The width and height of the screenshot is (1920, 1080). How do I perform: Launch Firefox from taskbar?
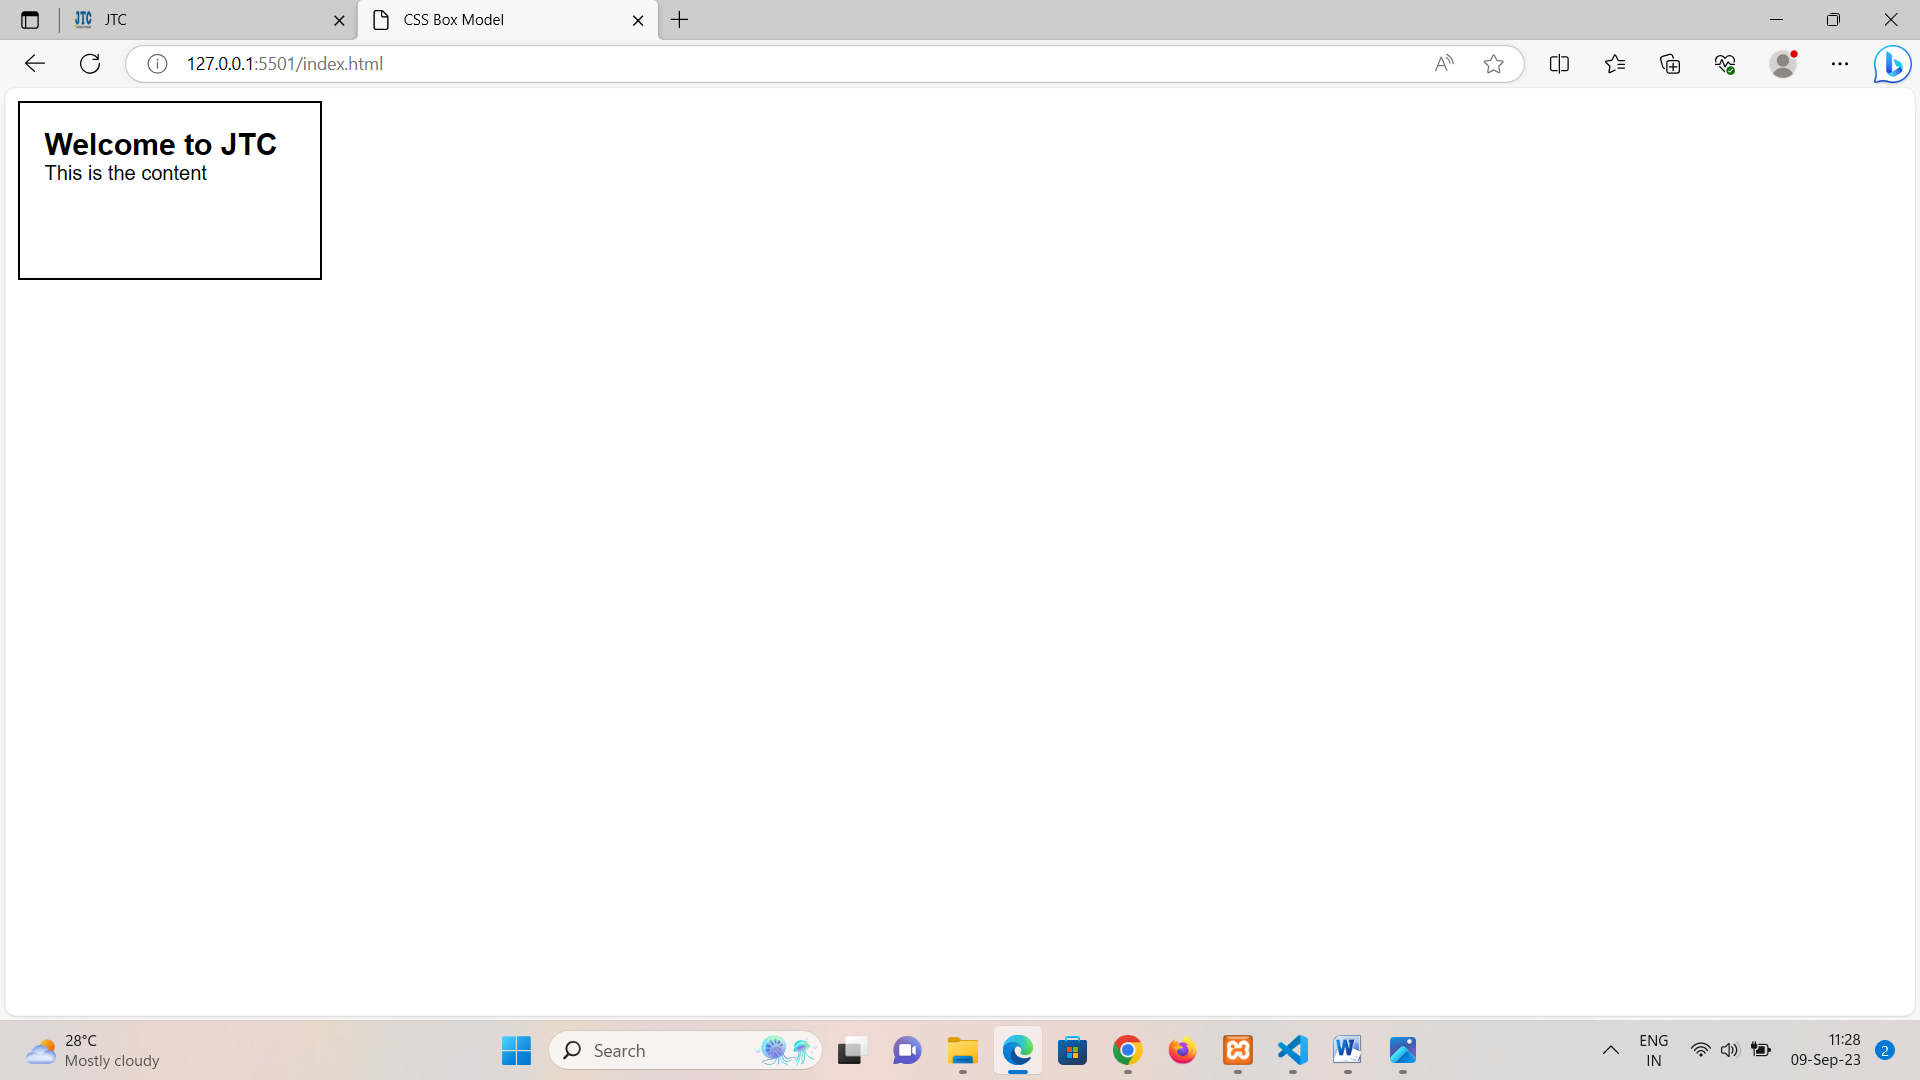click(x=1183, y=1051)
